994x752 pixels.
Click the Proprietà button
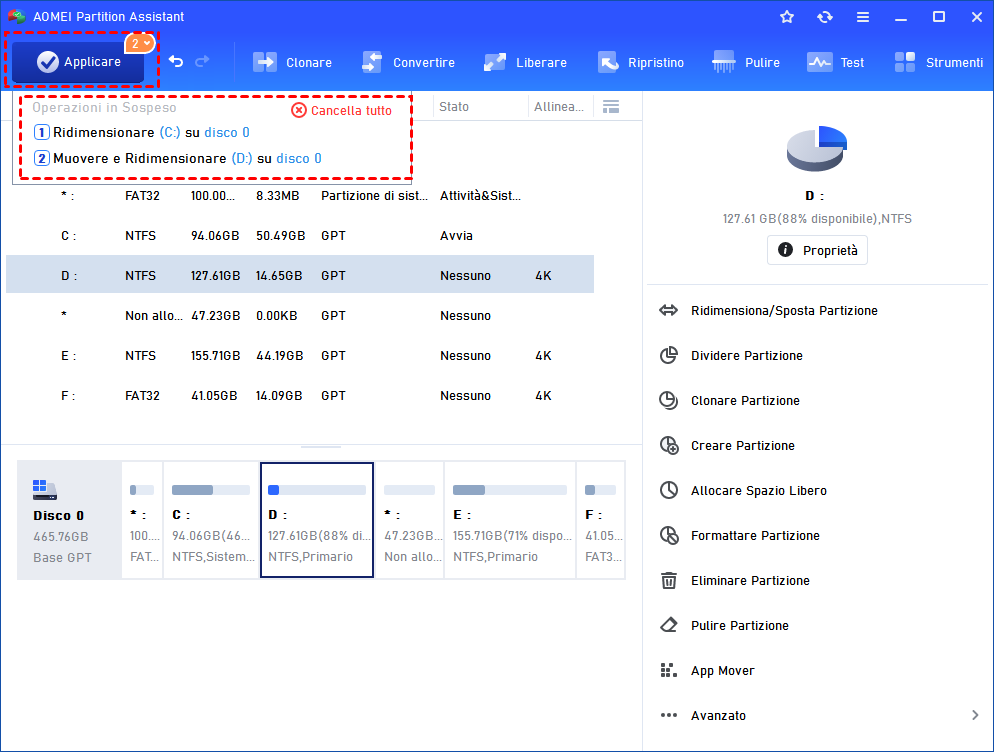click(x=817, y=250)
